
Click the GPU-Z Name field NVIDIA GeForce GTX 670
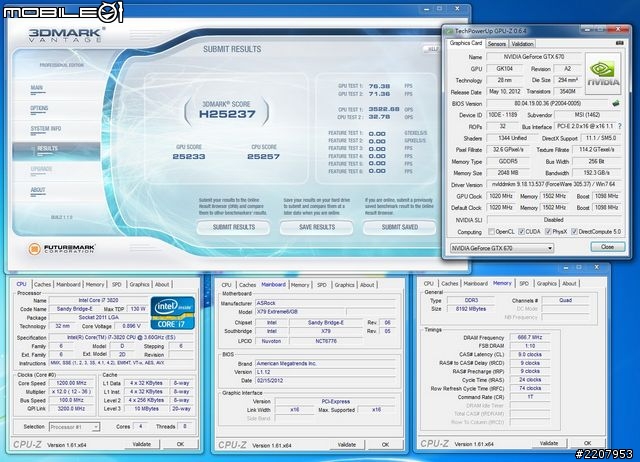pyautogui.click(x=533, y=57)
